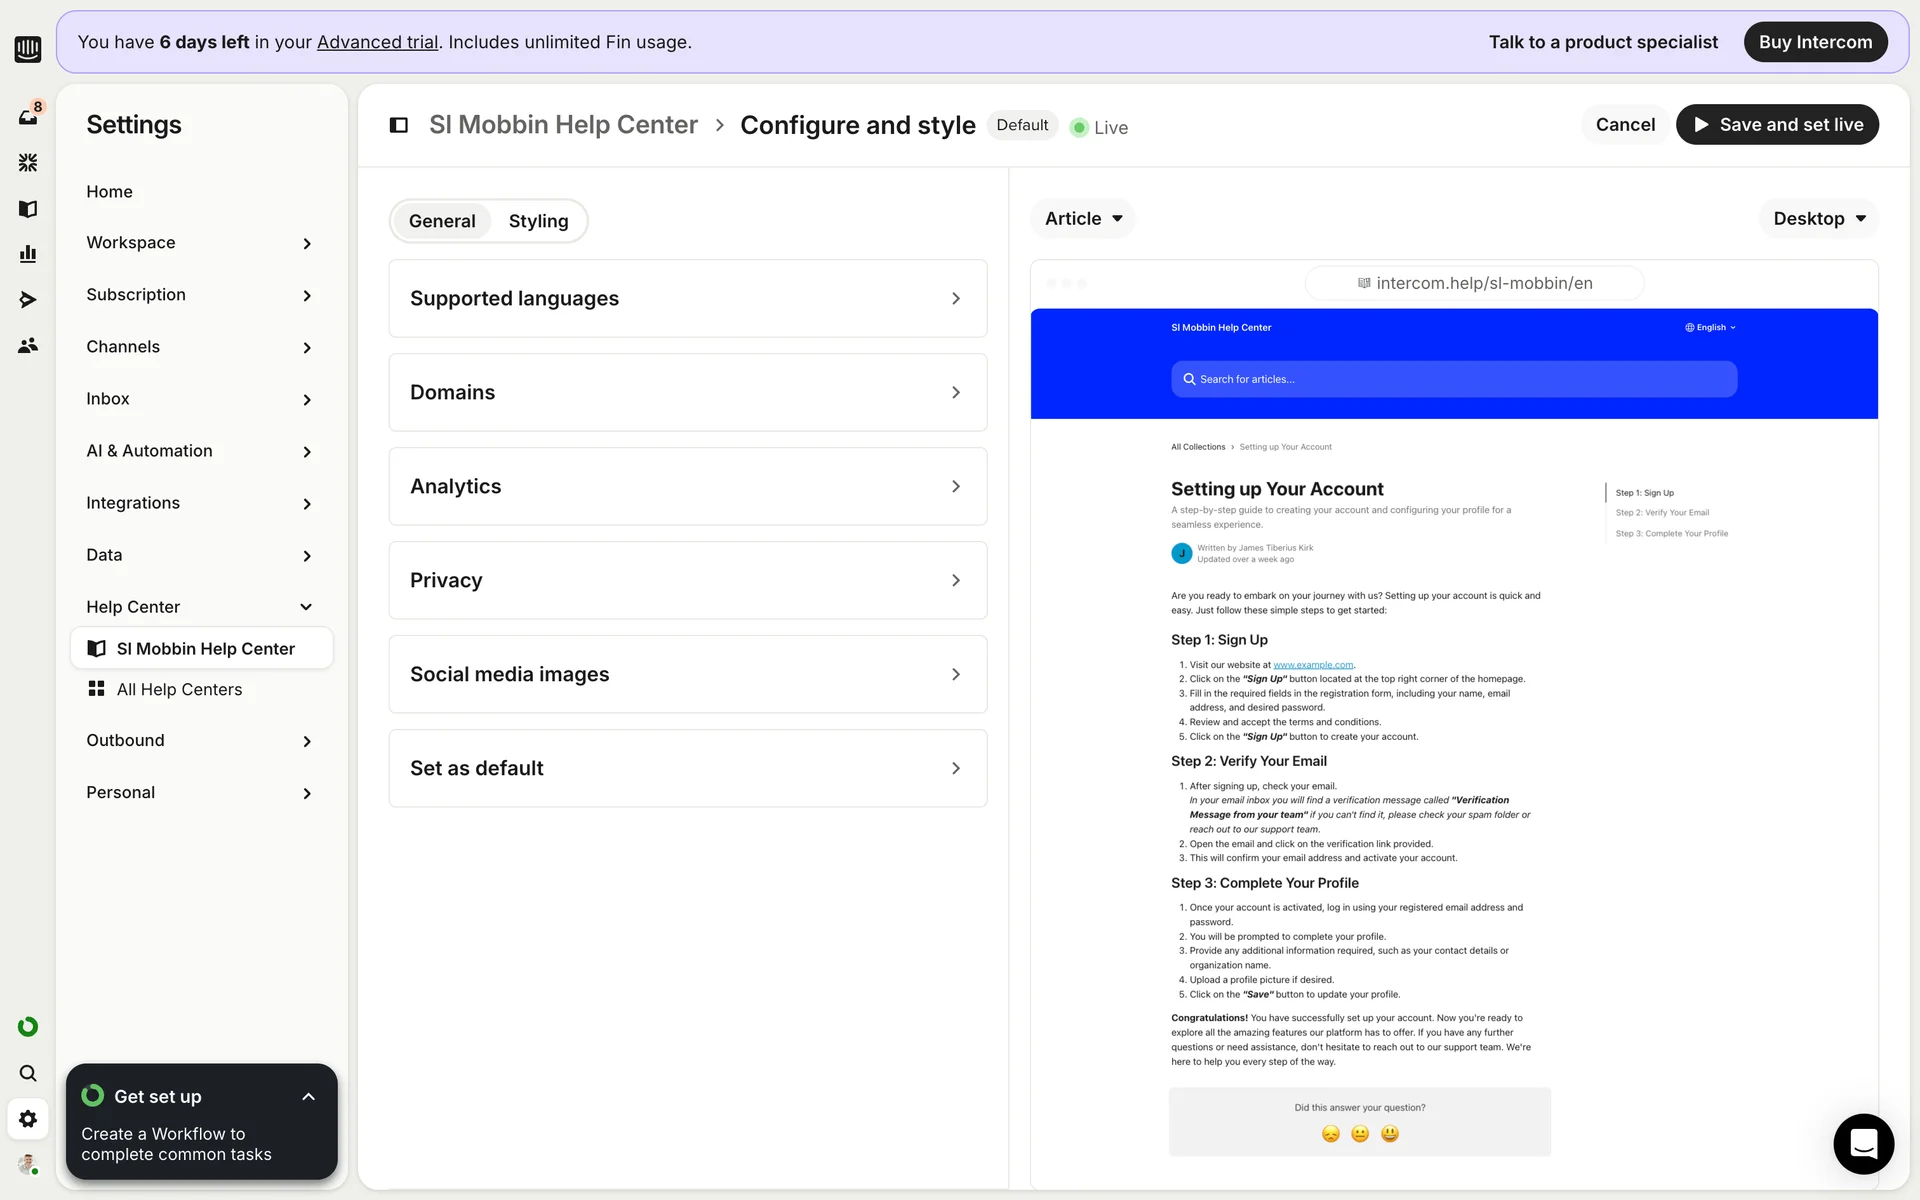Click the Search for articles field
The height and width of the screenshot is (1200, 1920).
point(1453,379)
